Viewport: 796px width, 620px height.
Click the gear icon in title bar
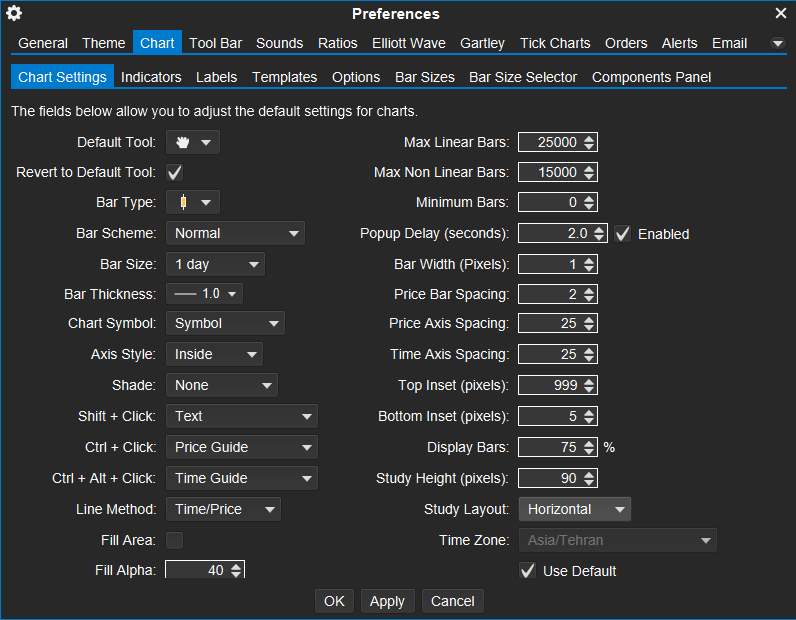(x=14, y=13)
